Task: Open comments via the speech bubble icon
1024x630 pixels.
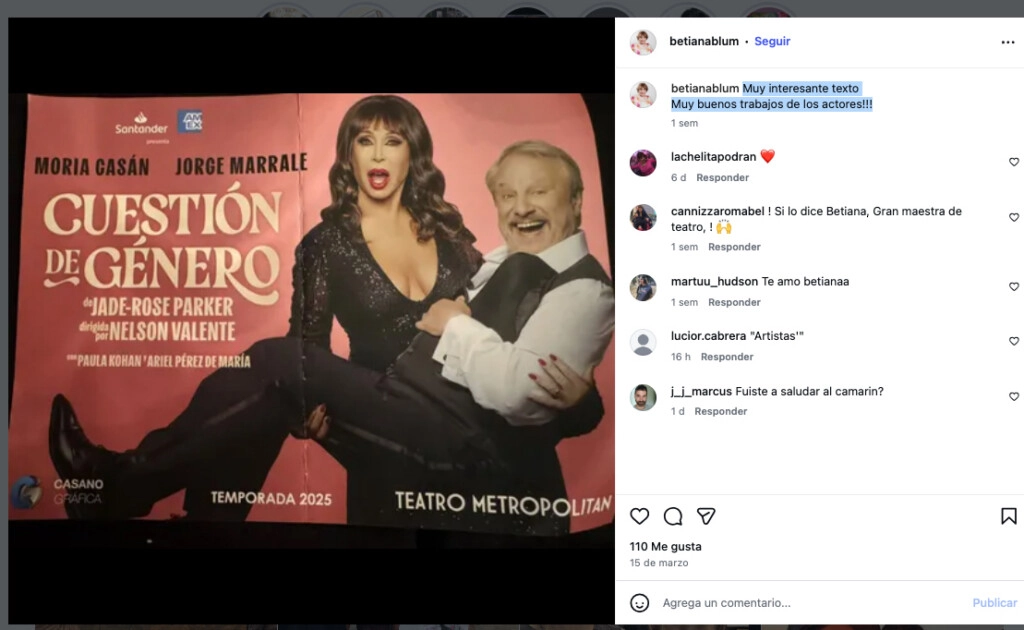Action: click(673, 516)
